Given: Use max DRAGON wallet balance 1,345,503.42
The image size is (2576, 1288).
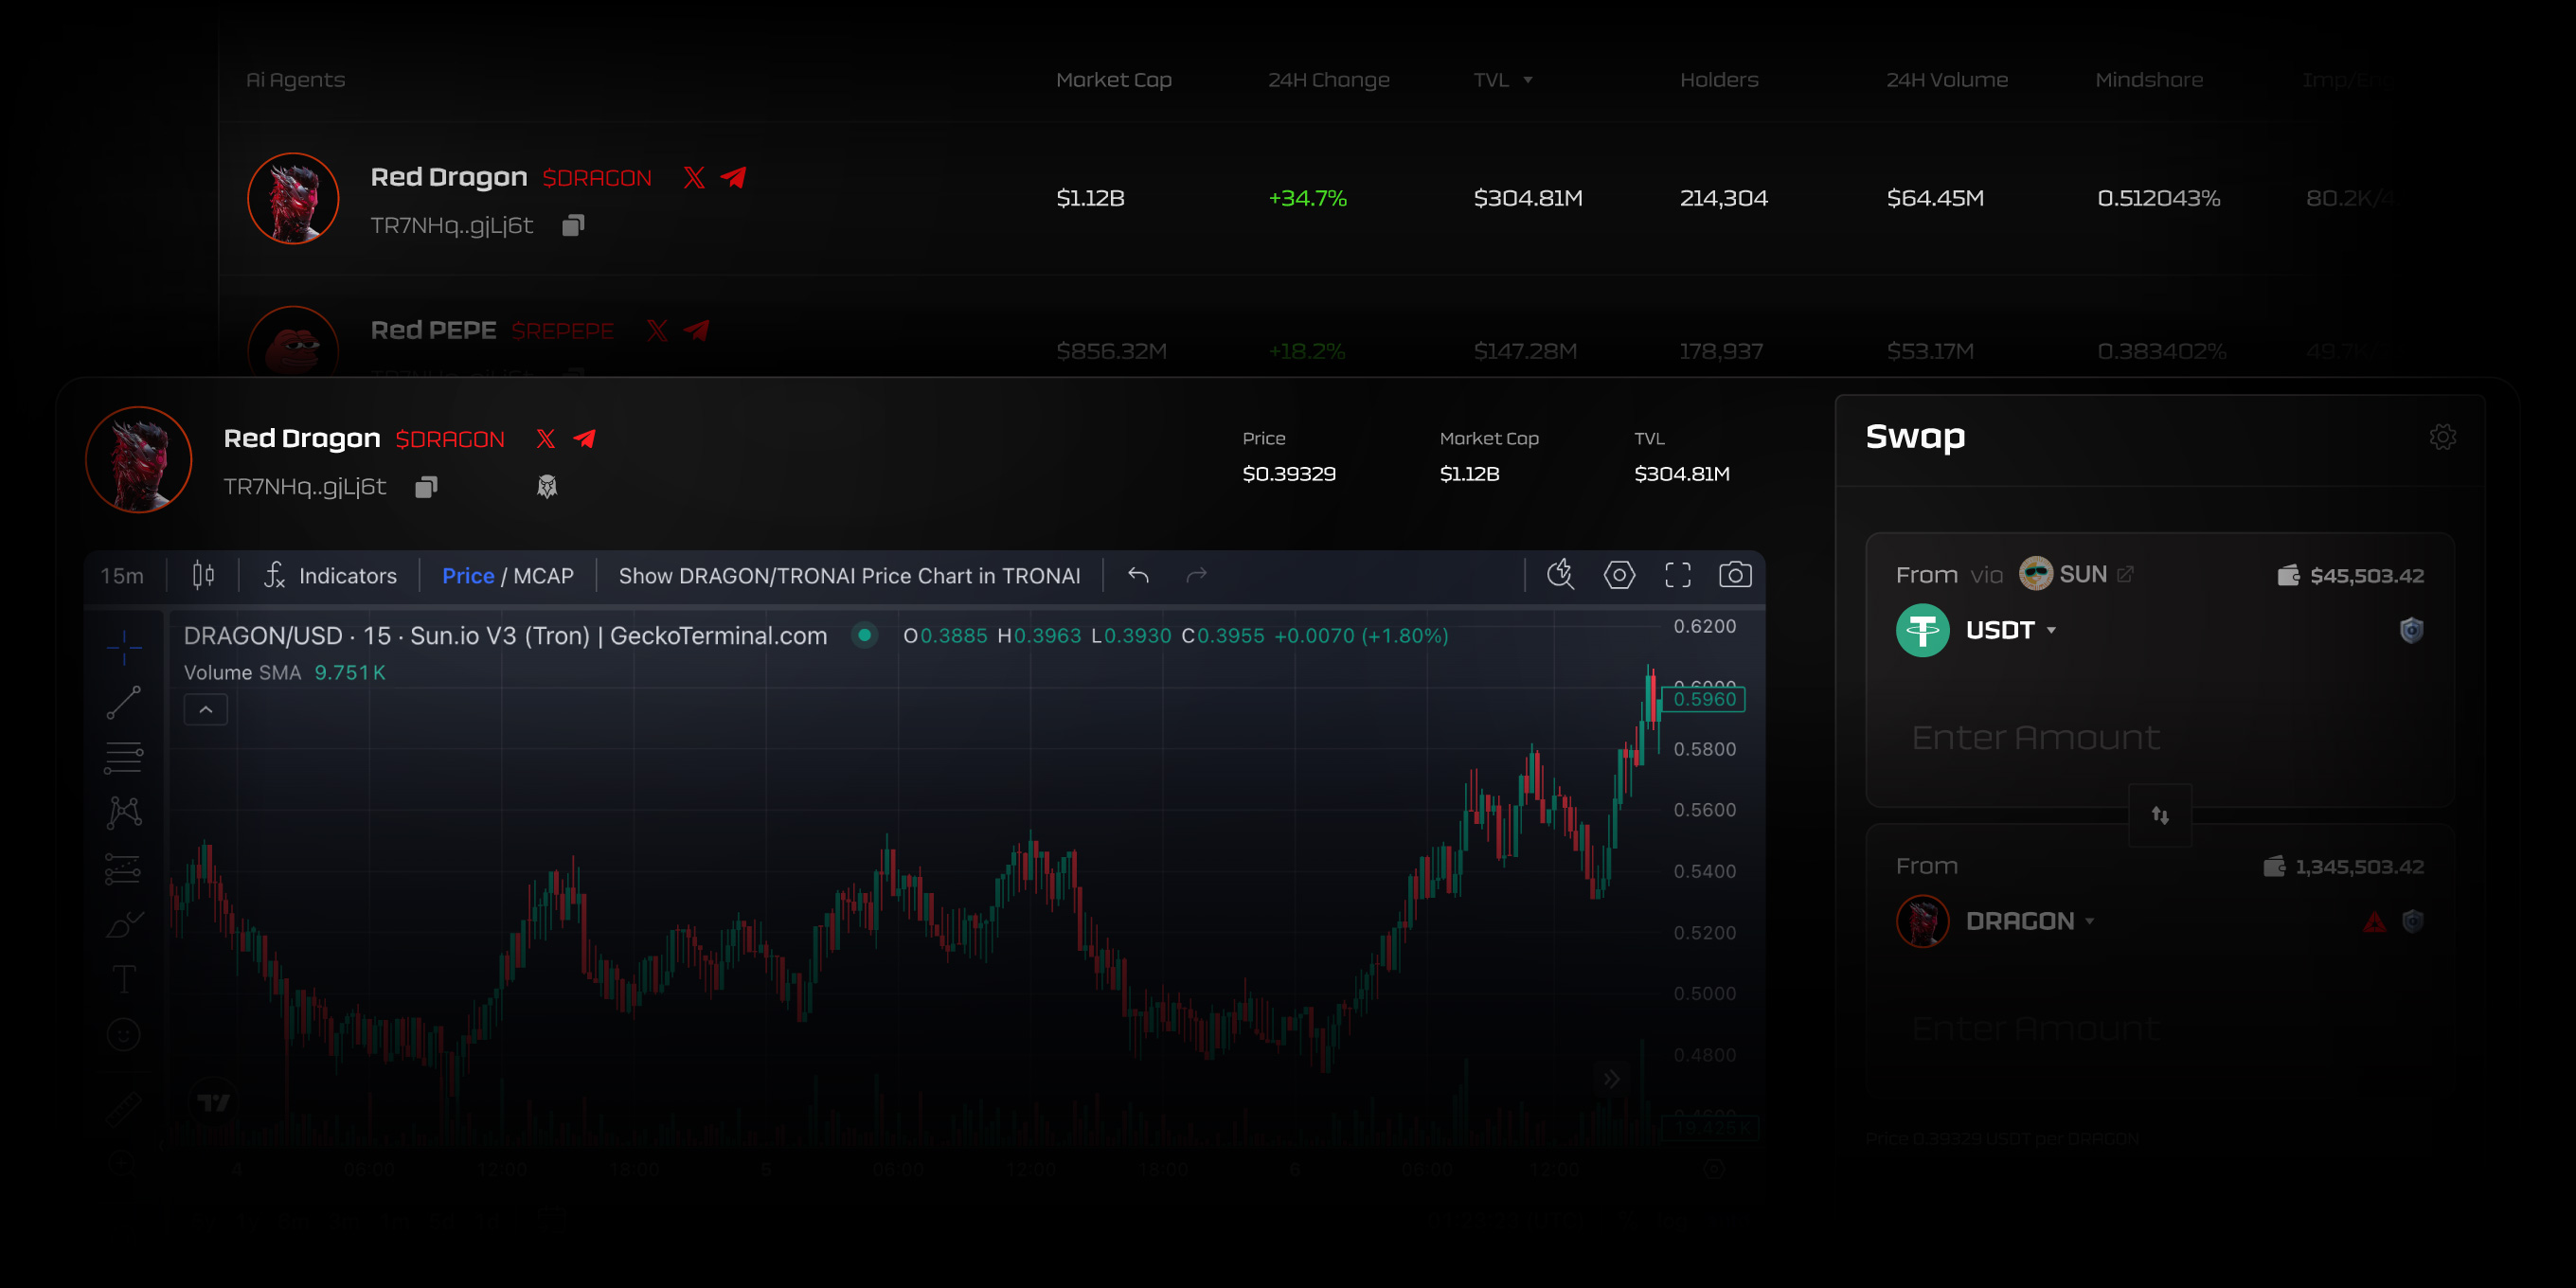Looking at the screenshot, I should click(2343, 866).
